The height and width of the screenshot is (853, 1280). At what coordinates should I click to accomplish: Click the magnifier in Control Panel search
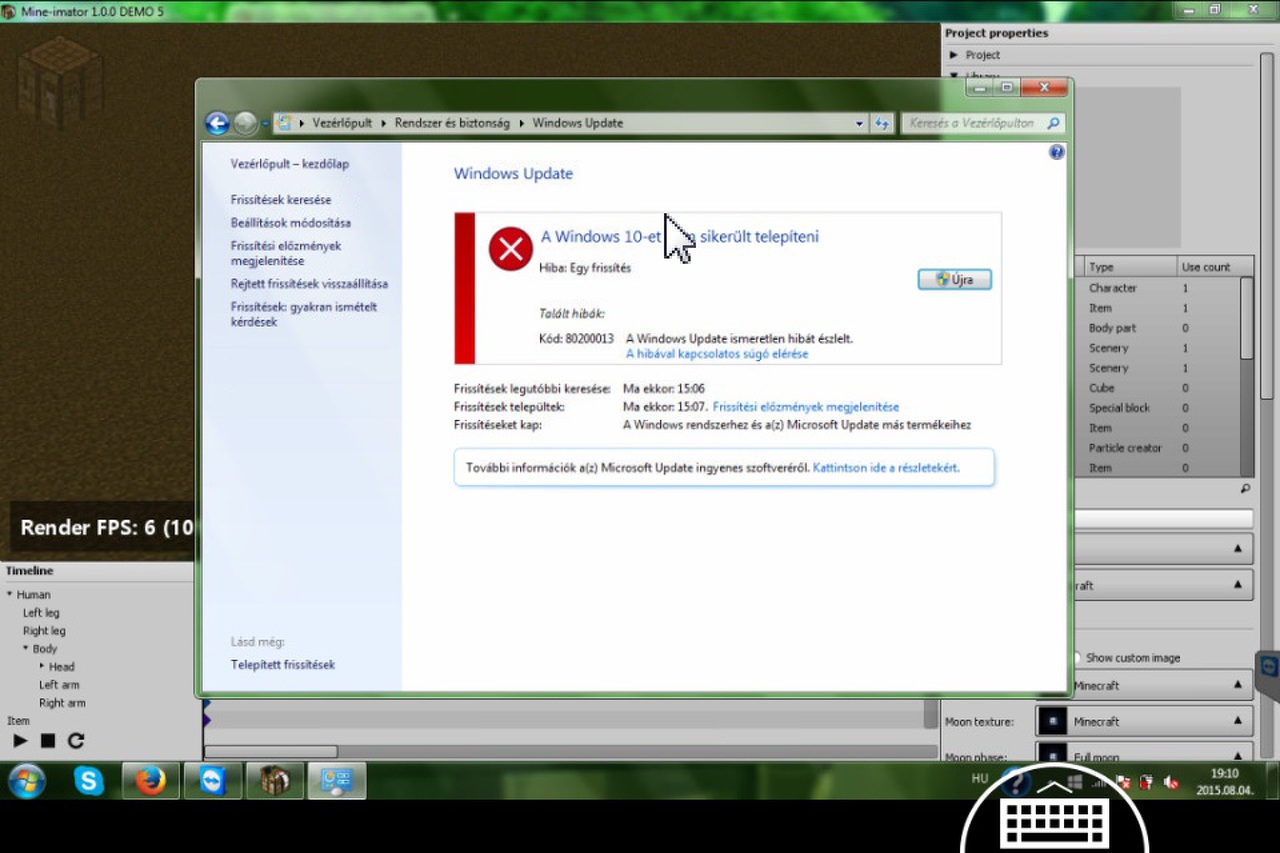tap(1053, 123)
